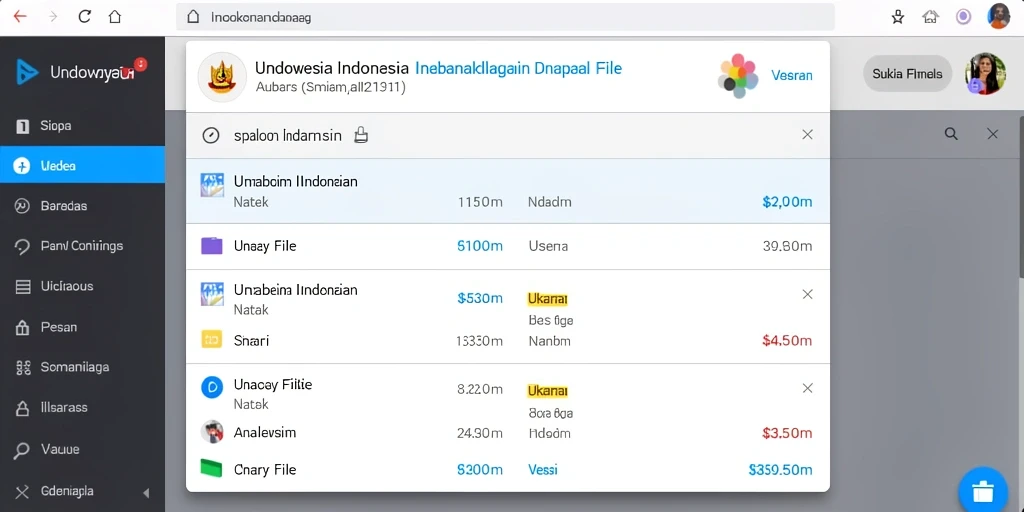Open the user photo avatar in header
The height and width of the screenshot is (512, 1024).
point(985,74)
